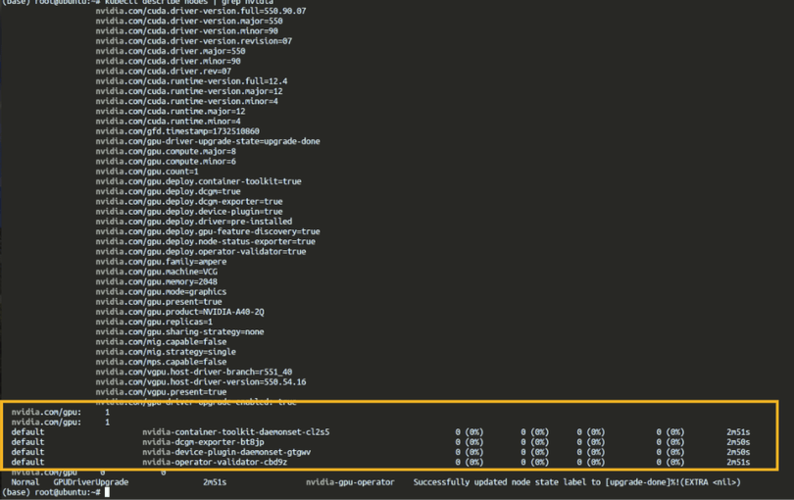Click the gpu.mode=graphics line
This screenshot has height=500, width=794.
pyautogui.click(x=161, y=292)
